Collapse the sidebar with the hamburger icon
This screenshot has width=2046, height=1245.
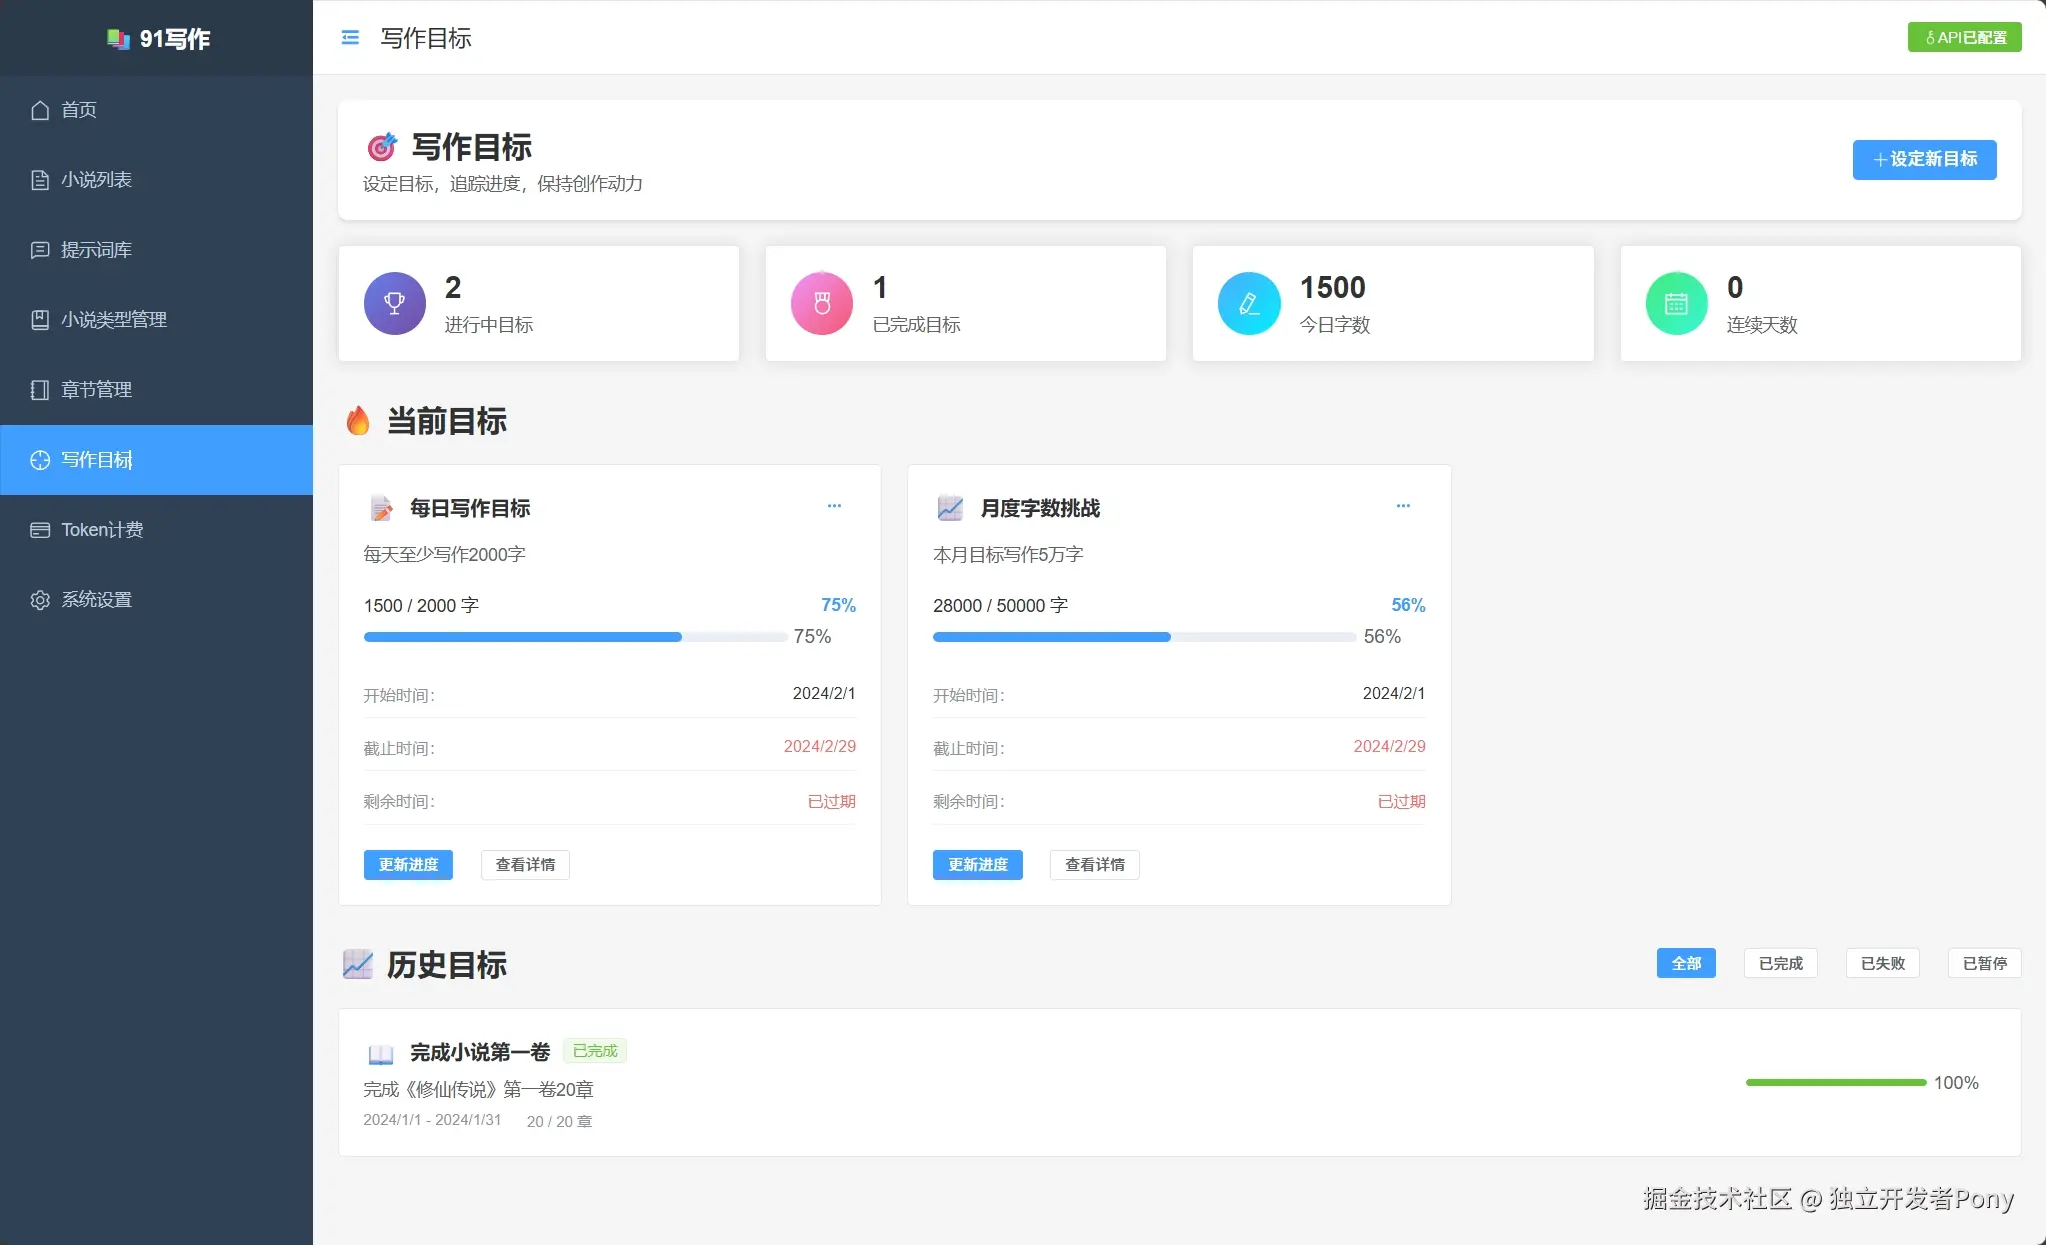(349, 37)
